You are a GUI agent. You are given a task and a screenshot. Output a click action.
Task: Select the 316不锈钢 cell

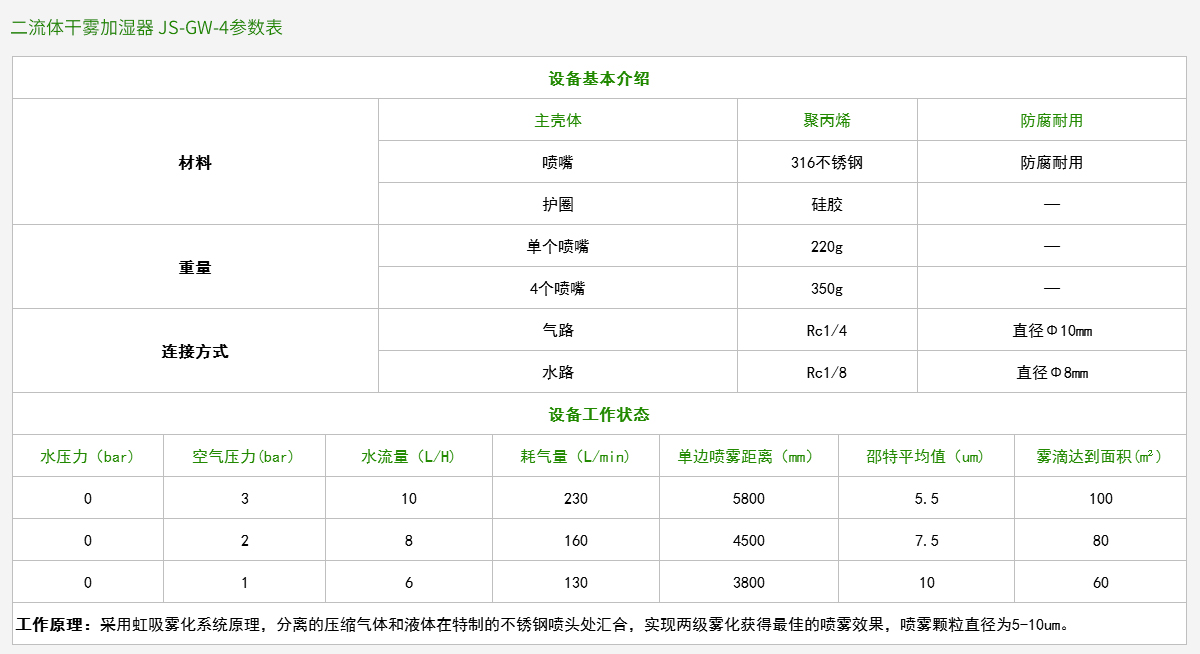827,162
